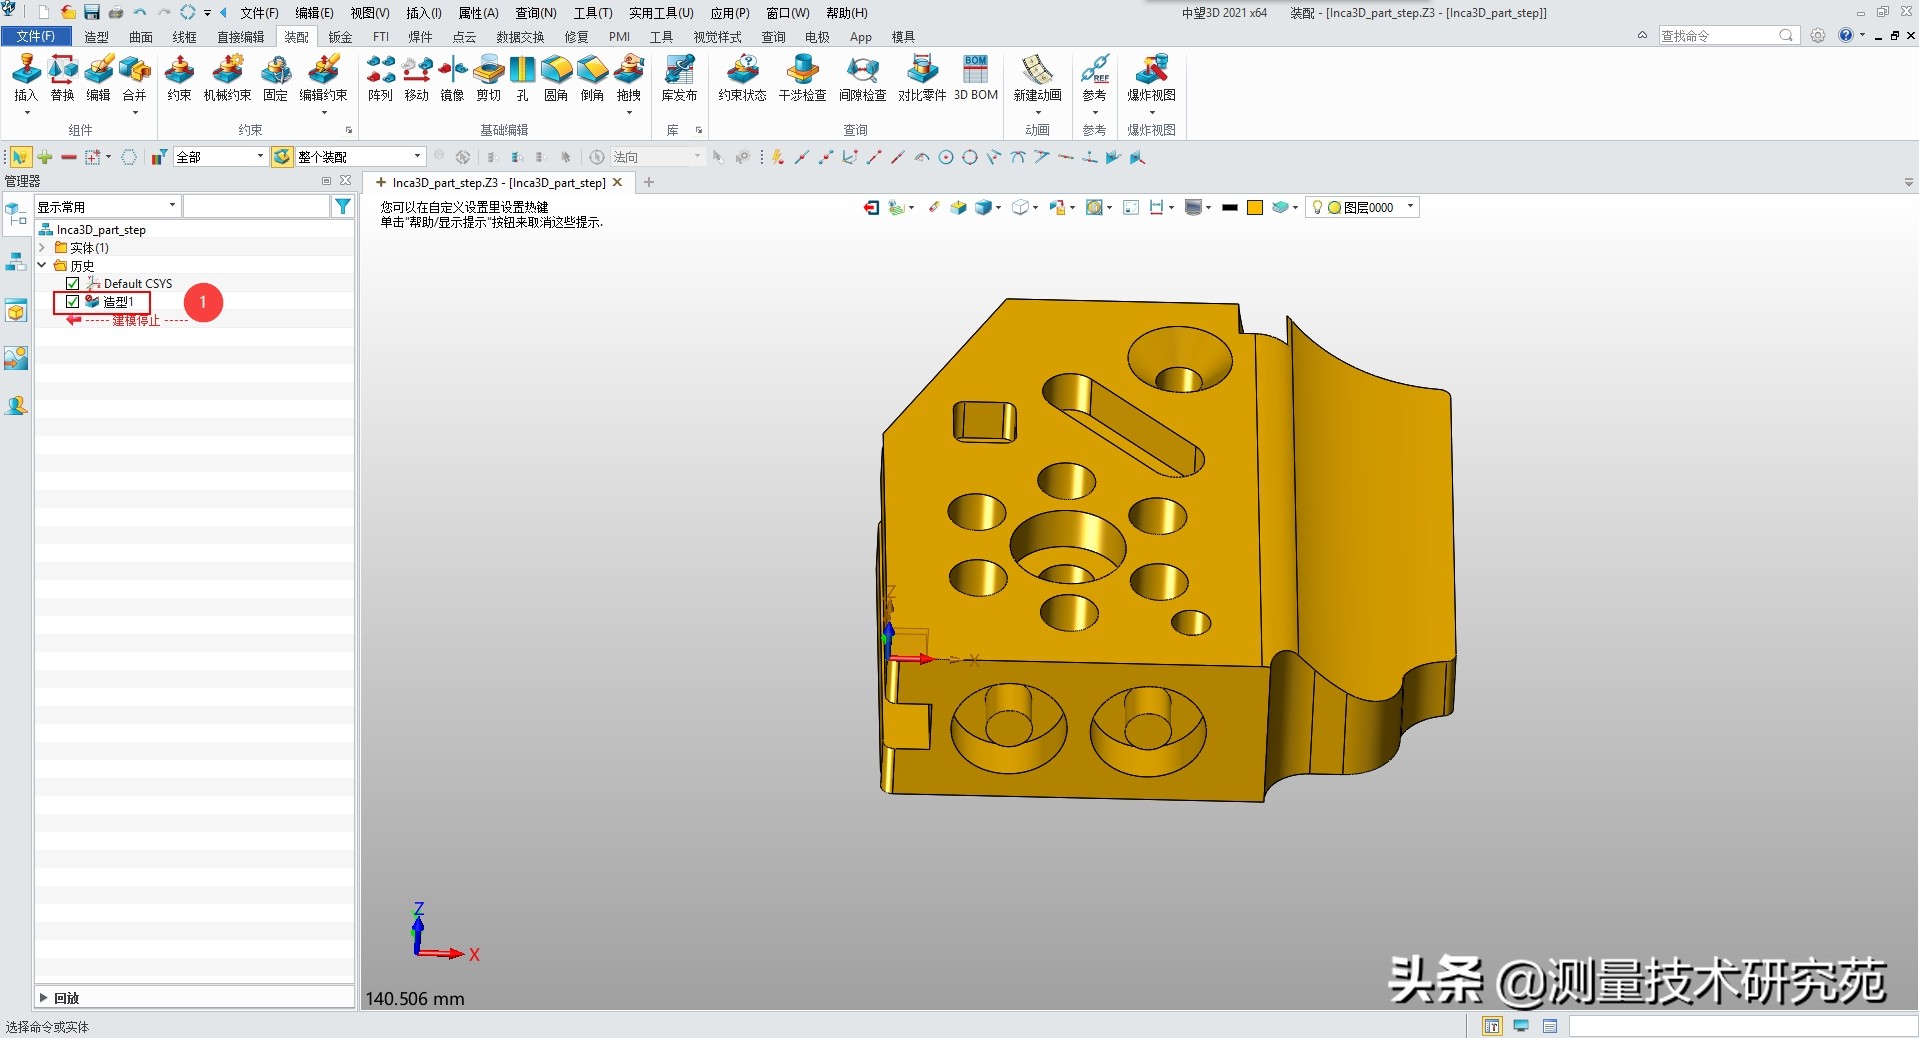Image resolution: width=1919 pixels, height=1038 pixels.
Task: Click the manager filter text field
Action: tap(257, 206)
